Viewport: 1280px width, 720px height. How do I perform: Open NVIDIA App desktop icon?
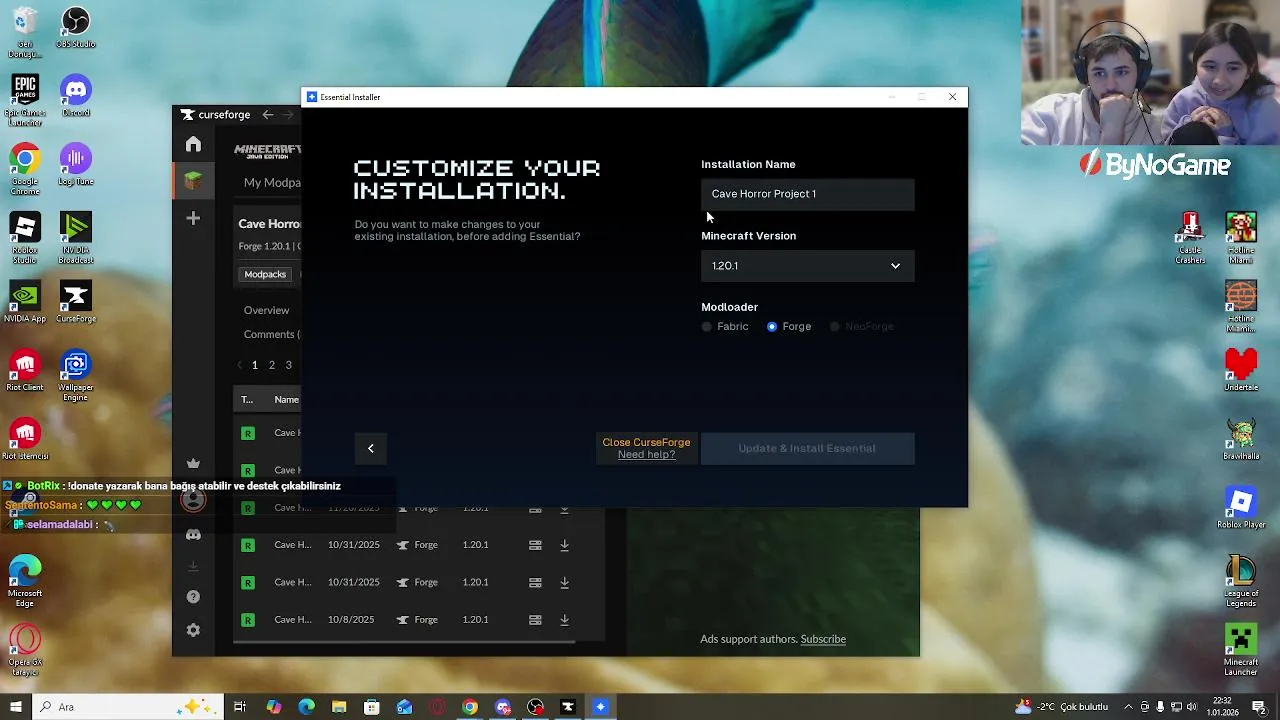(25, 302)
